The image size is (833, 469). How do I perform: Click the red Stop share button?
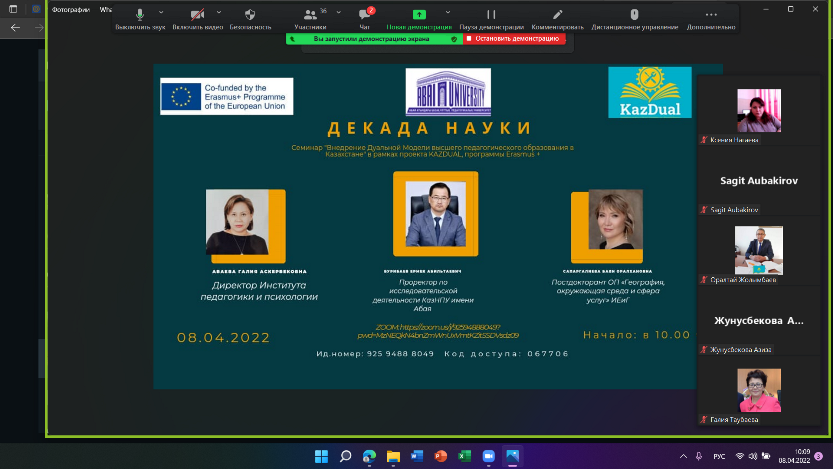click(514, 38)
